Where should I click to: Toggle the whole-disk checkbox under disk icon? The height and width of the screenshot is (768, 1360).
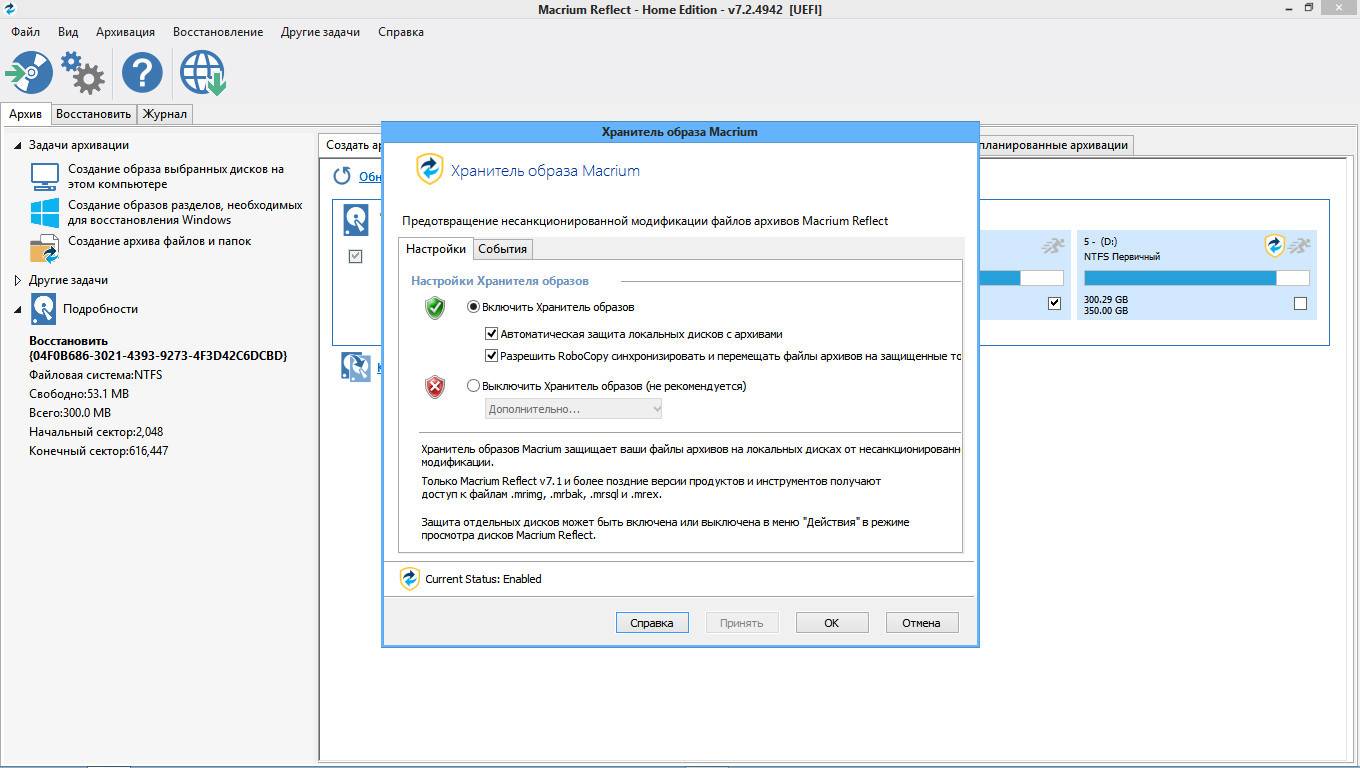[x=355, y=257]
